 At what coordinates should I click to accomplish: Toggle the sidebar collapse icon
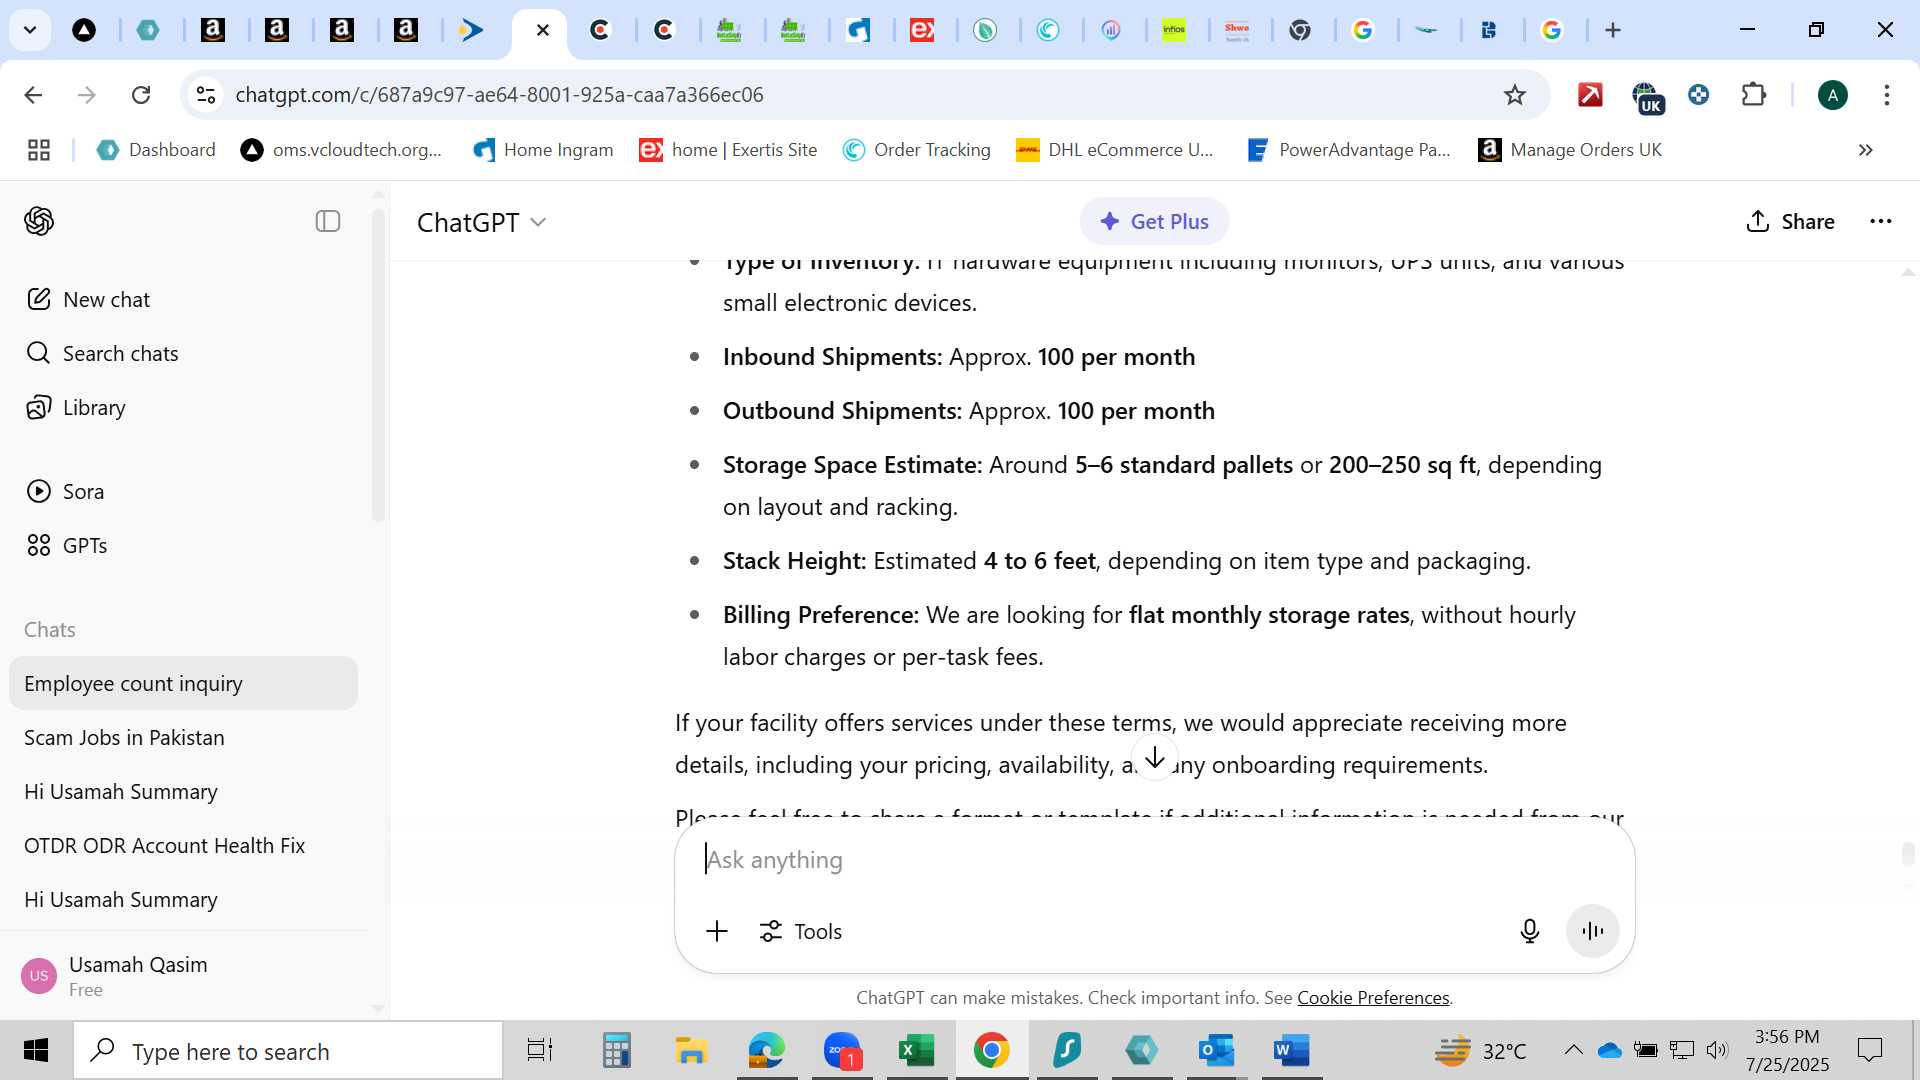(328, 221)
